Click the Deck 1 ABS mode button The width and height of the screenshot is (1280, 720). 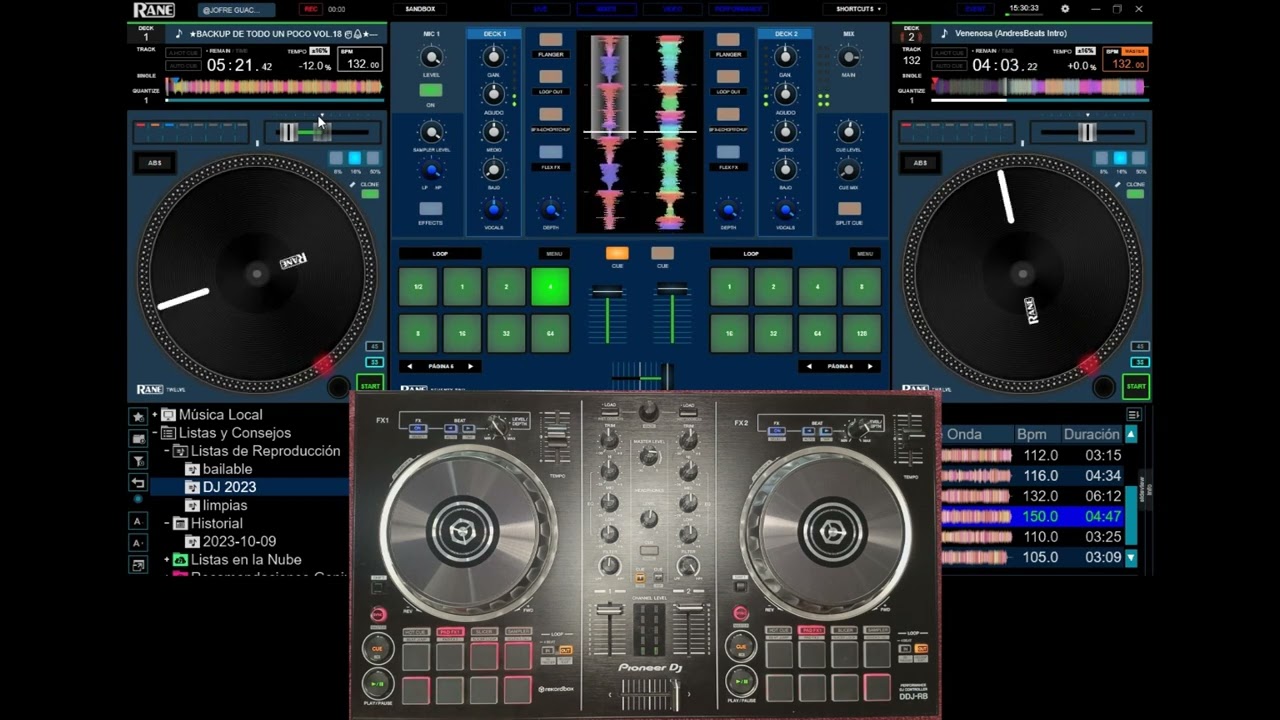coord(155,162)
